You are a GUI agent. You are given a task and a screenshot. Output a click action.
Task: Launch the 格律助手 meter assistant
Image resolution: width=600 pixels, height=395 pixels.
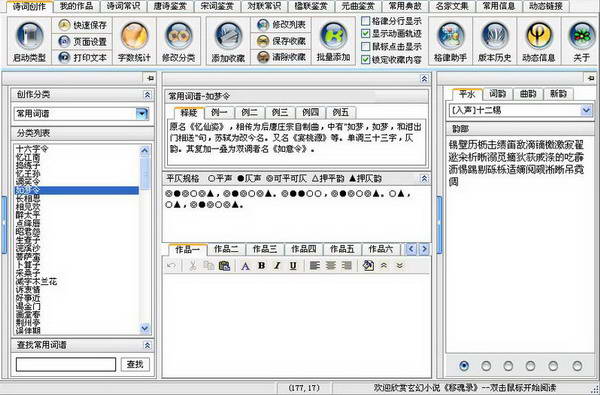pos(450,41)
